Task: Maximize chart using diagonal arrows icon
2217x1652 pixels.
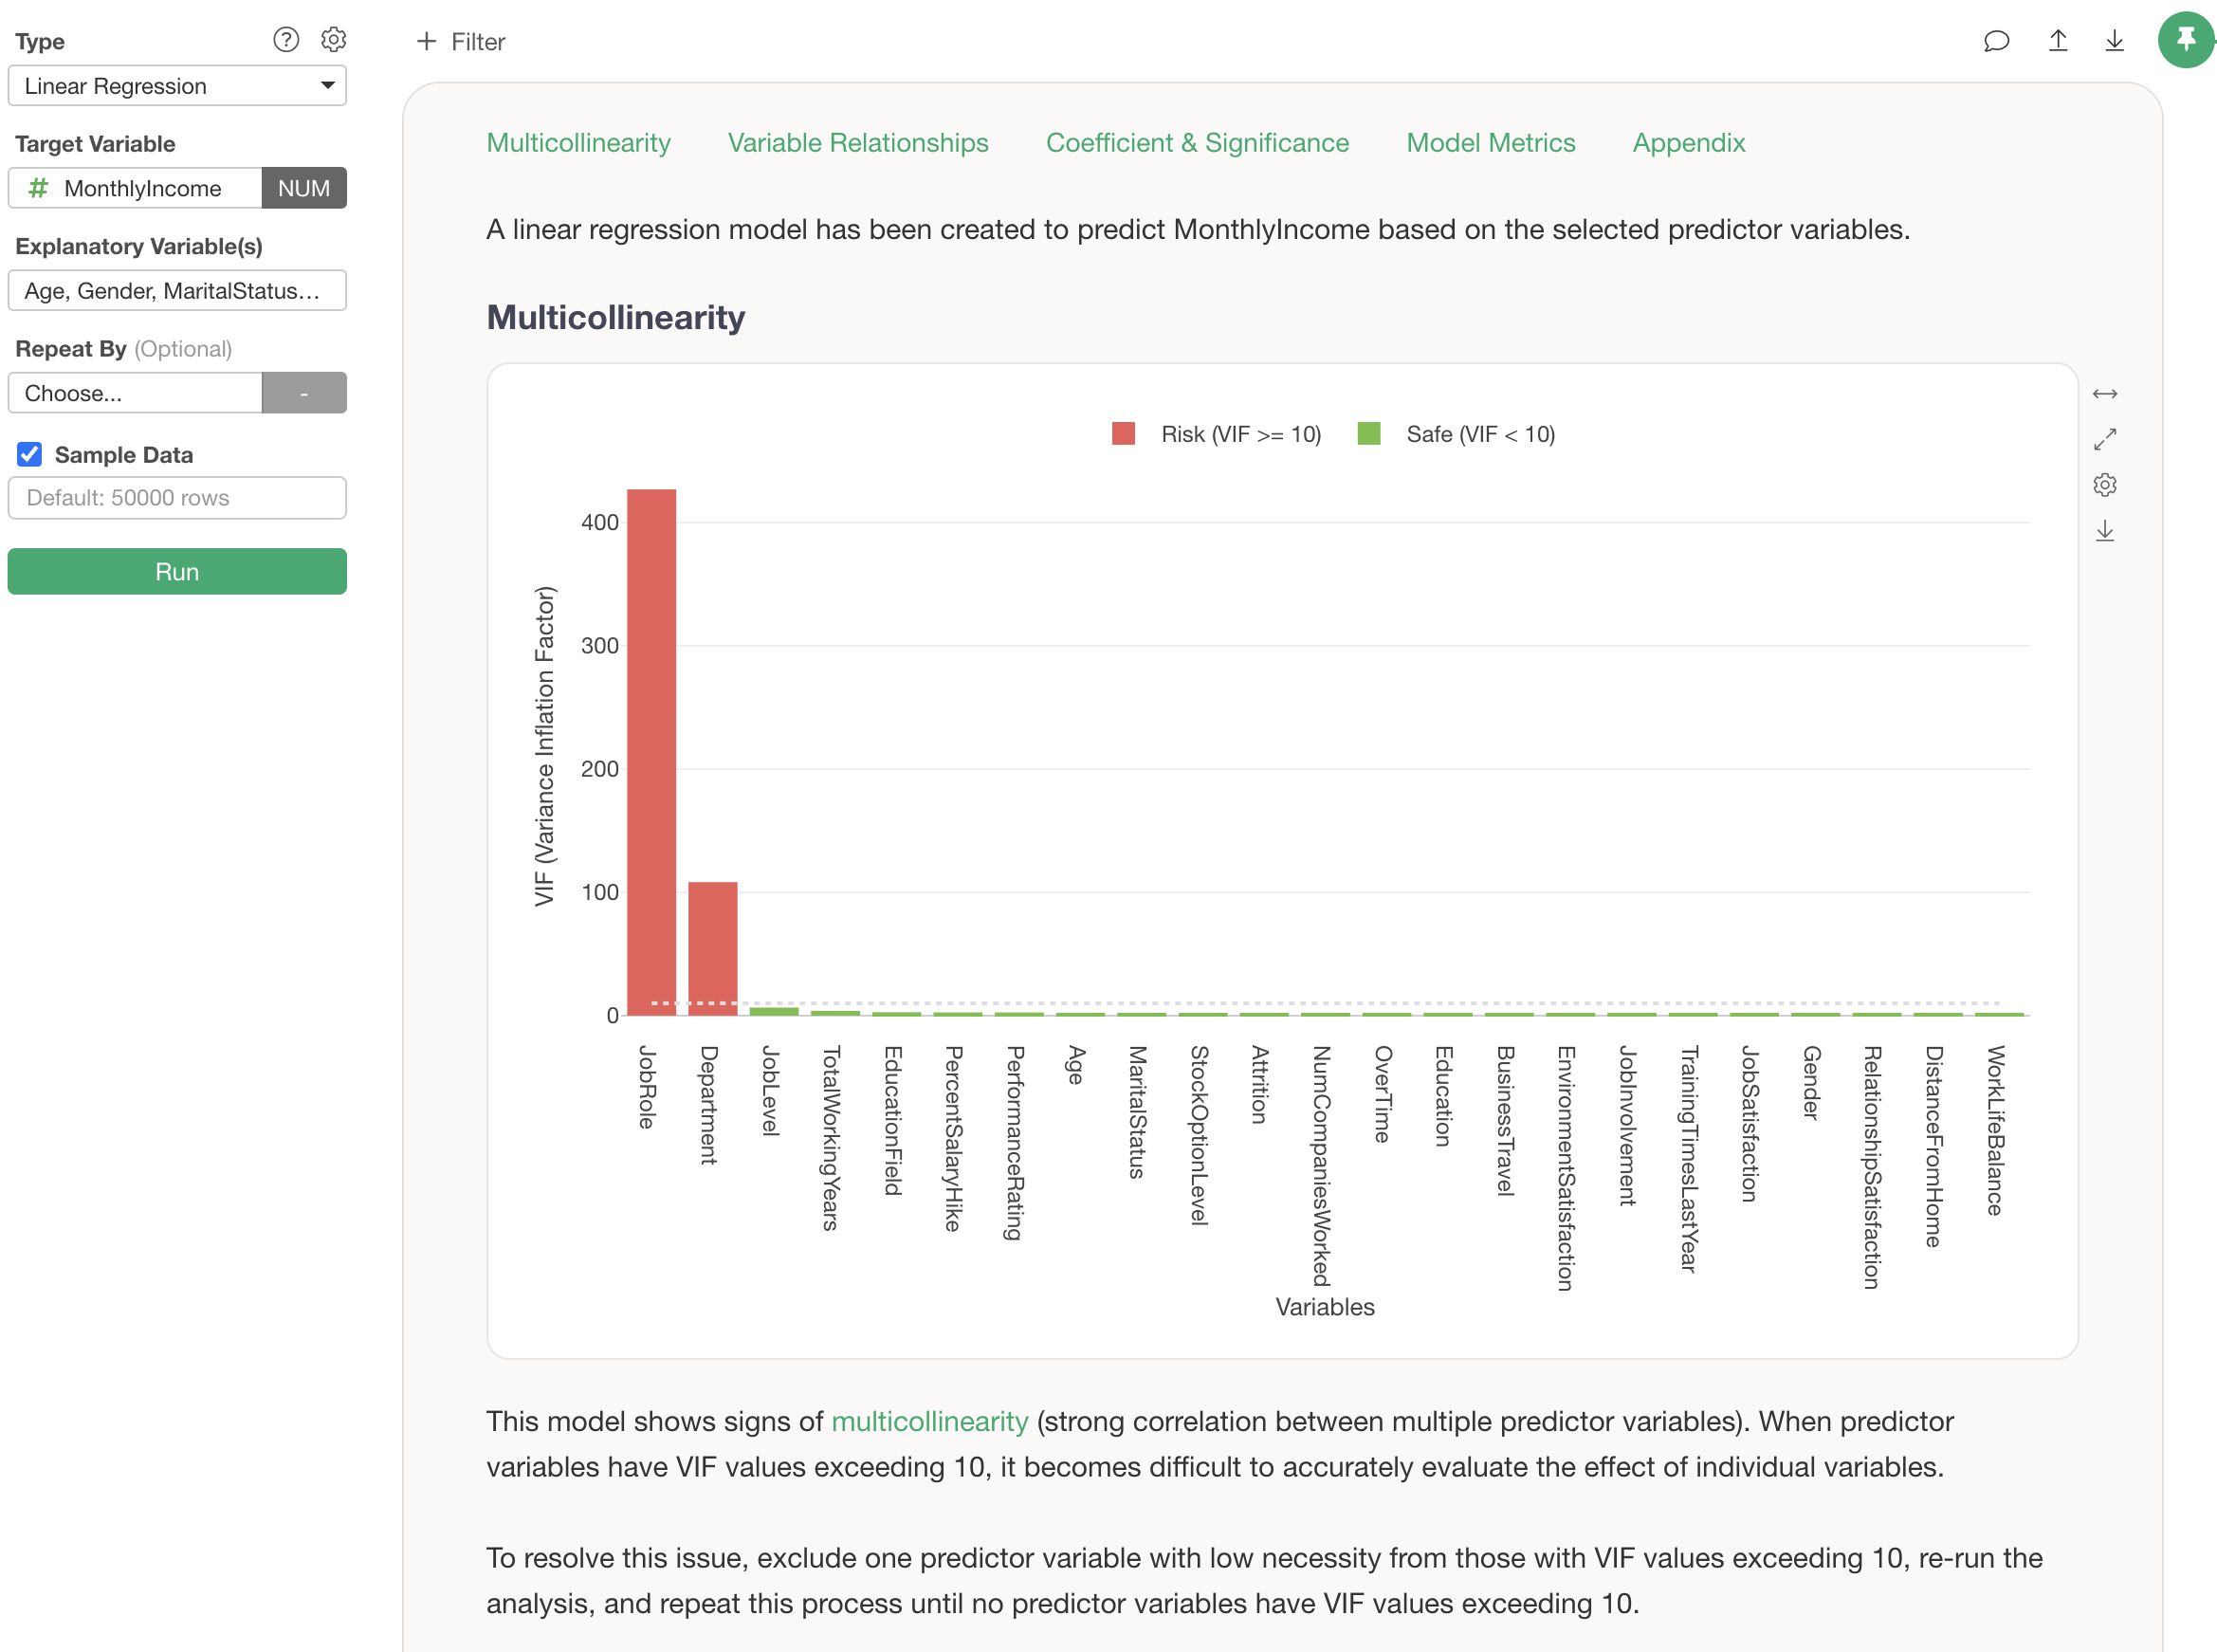Action: pyautogui.click(x=2104, y=439)
